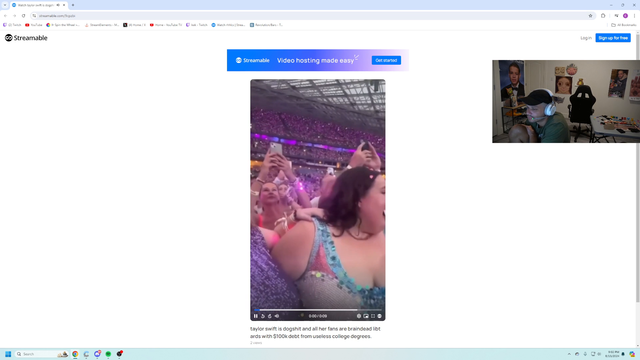Show hidden system tray icons chevron

[569, 354]
